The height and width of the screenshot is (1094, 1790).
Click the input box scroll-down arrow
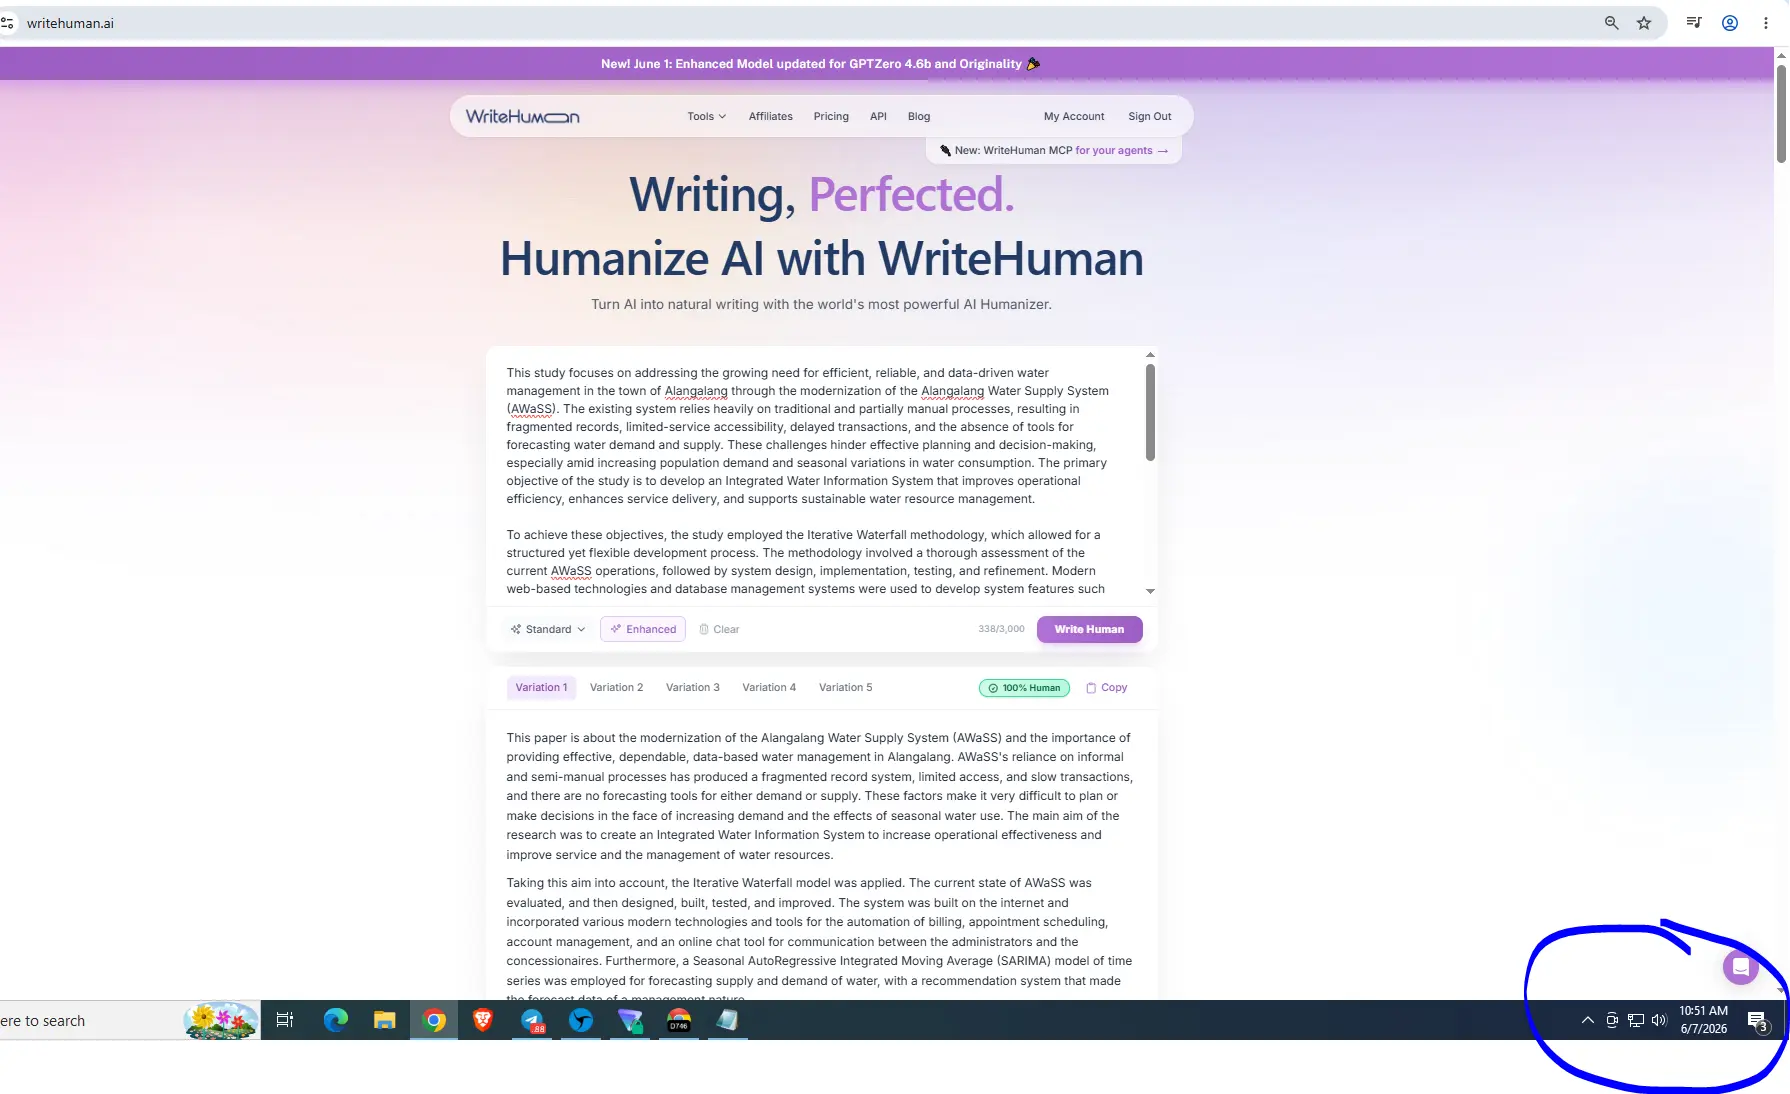point(1150,591)
